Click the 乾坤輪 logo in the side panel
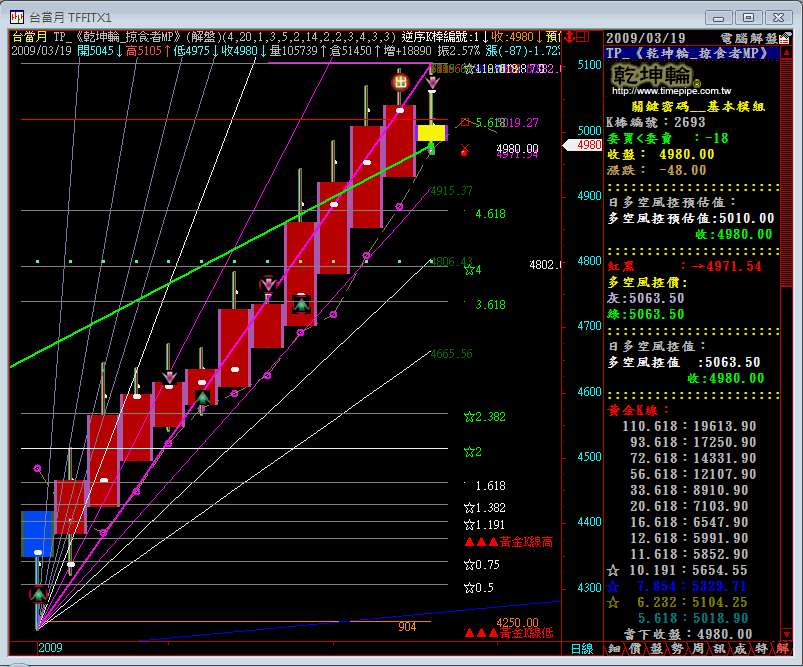Screen dimensions: 803x667 (656, 76)
